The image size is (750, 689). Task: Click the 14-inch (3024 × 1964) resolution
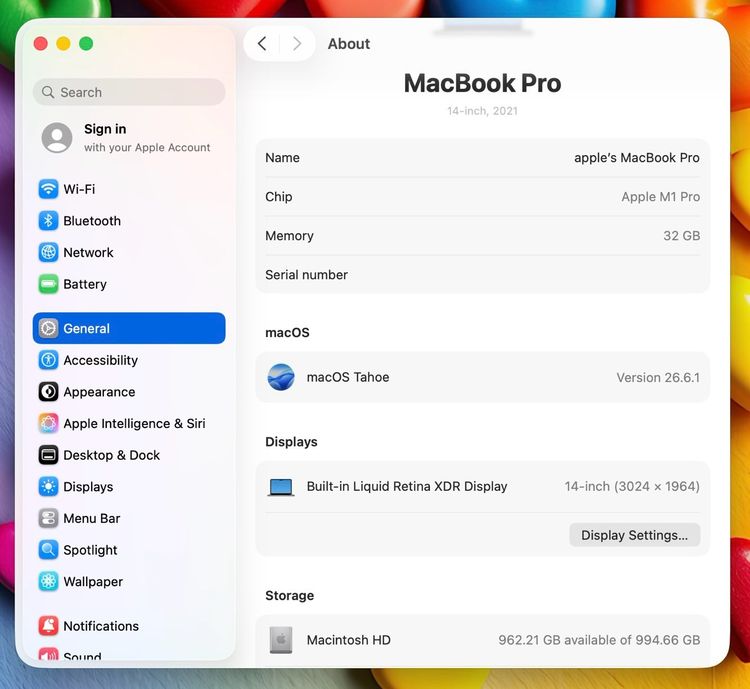pyautogui.click(x=632, y=487)
